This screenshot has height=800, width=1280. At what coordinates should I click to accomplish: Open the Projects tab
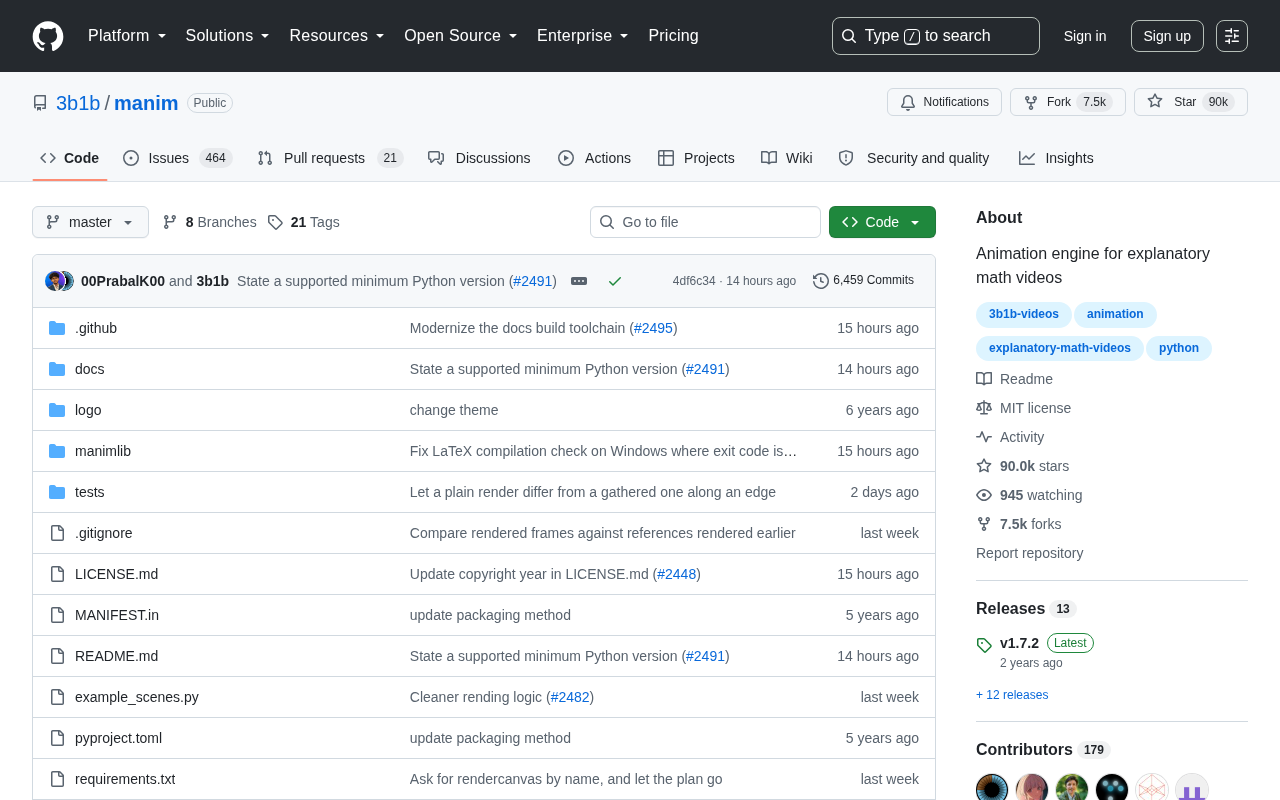[x=696, y=158]
